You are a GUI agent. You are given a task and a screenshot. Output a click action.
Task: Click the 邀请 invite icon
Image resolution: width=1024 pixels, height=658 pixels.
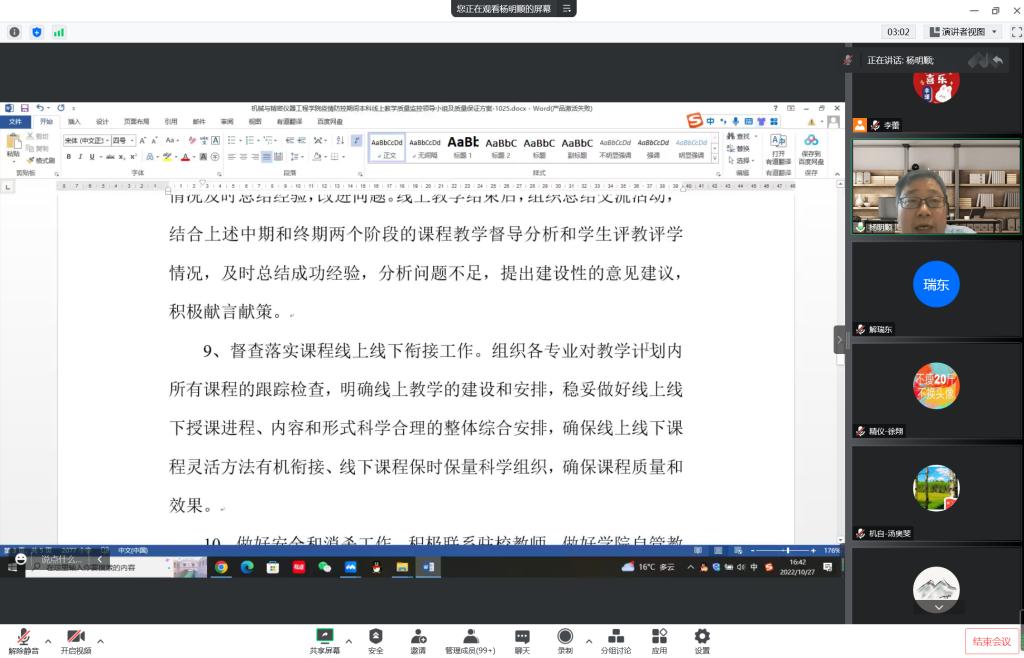418,639
